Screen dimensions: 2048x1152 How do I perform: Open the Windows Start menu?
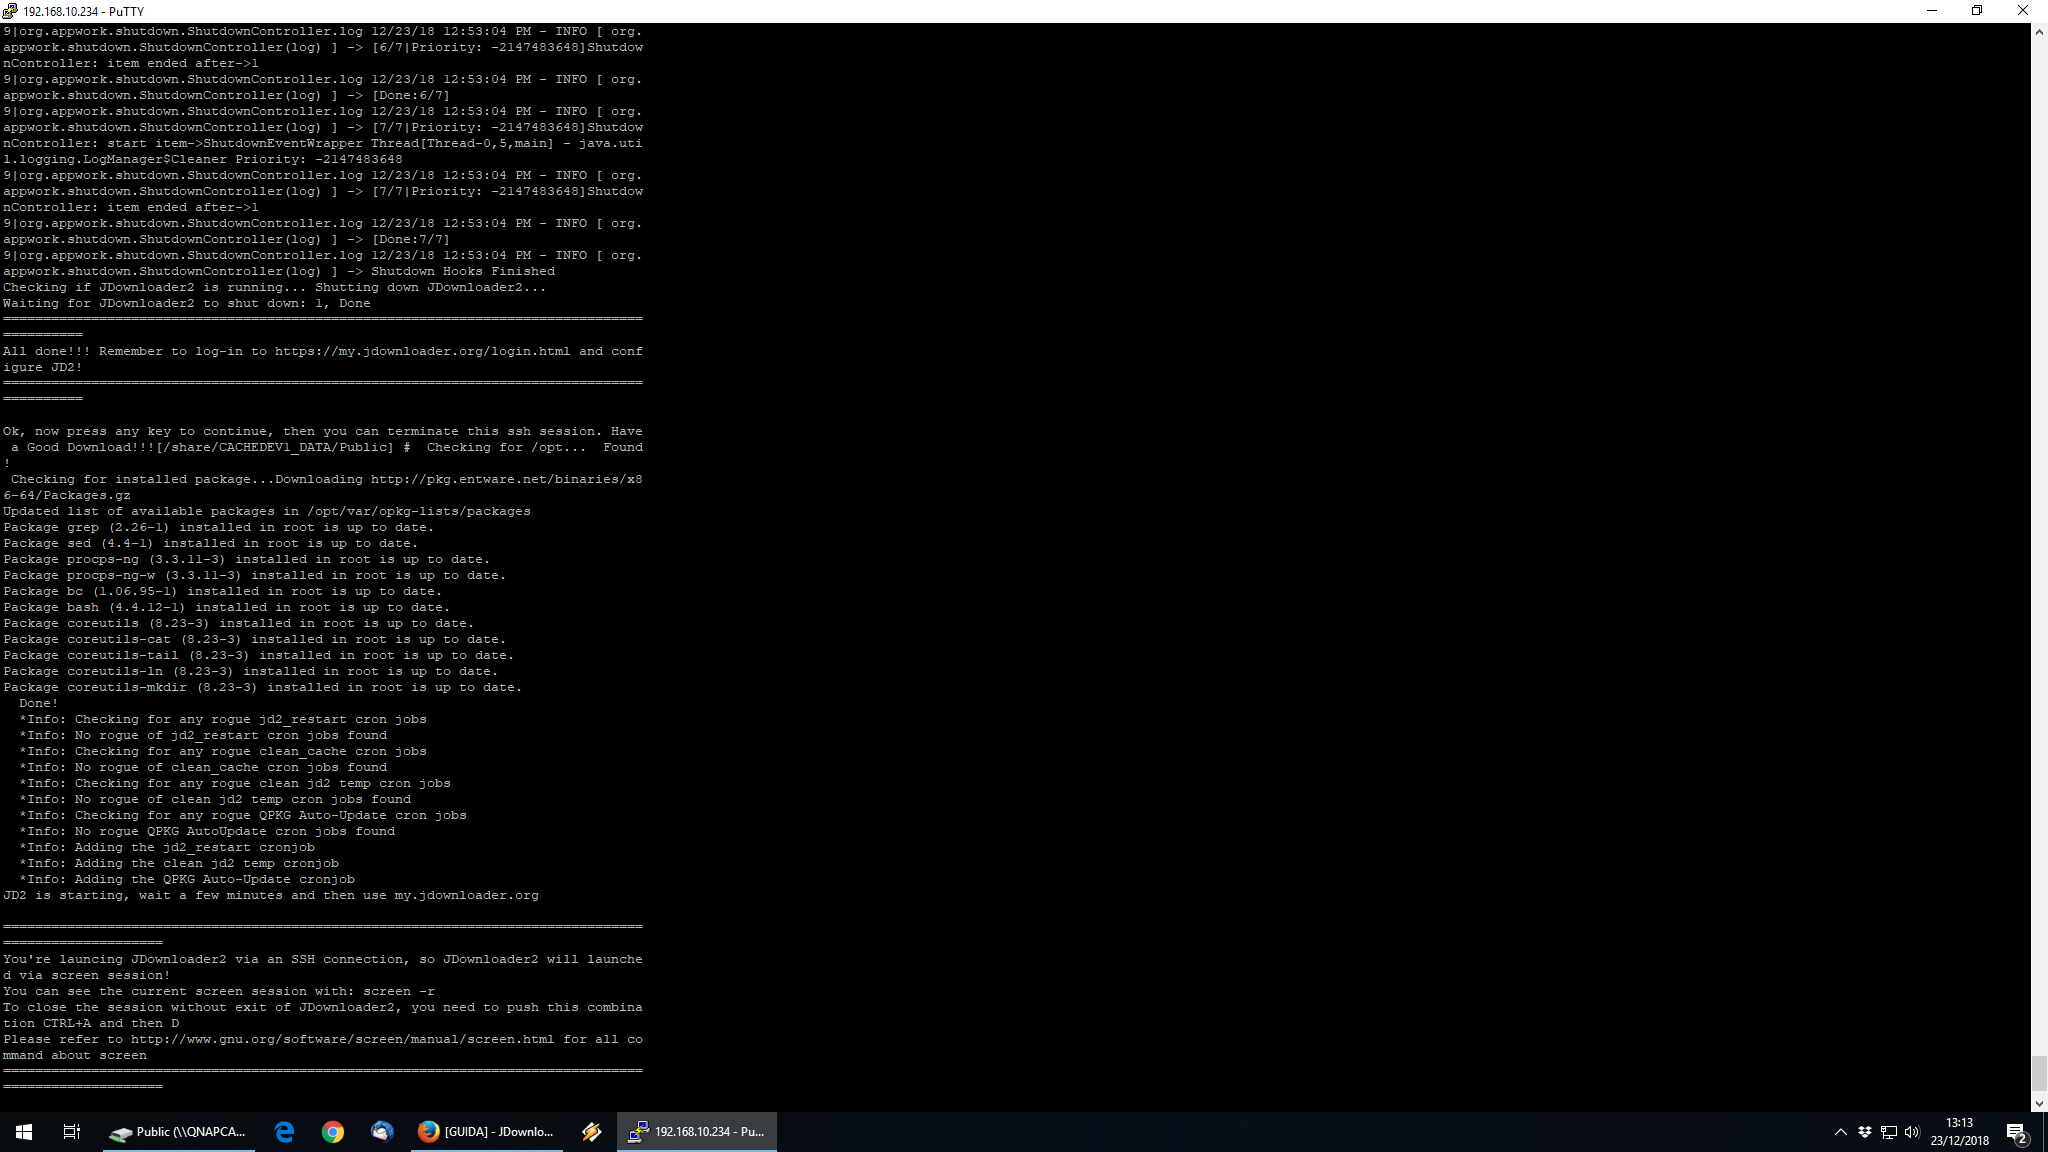click(x=24, y=1132)
